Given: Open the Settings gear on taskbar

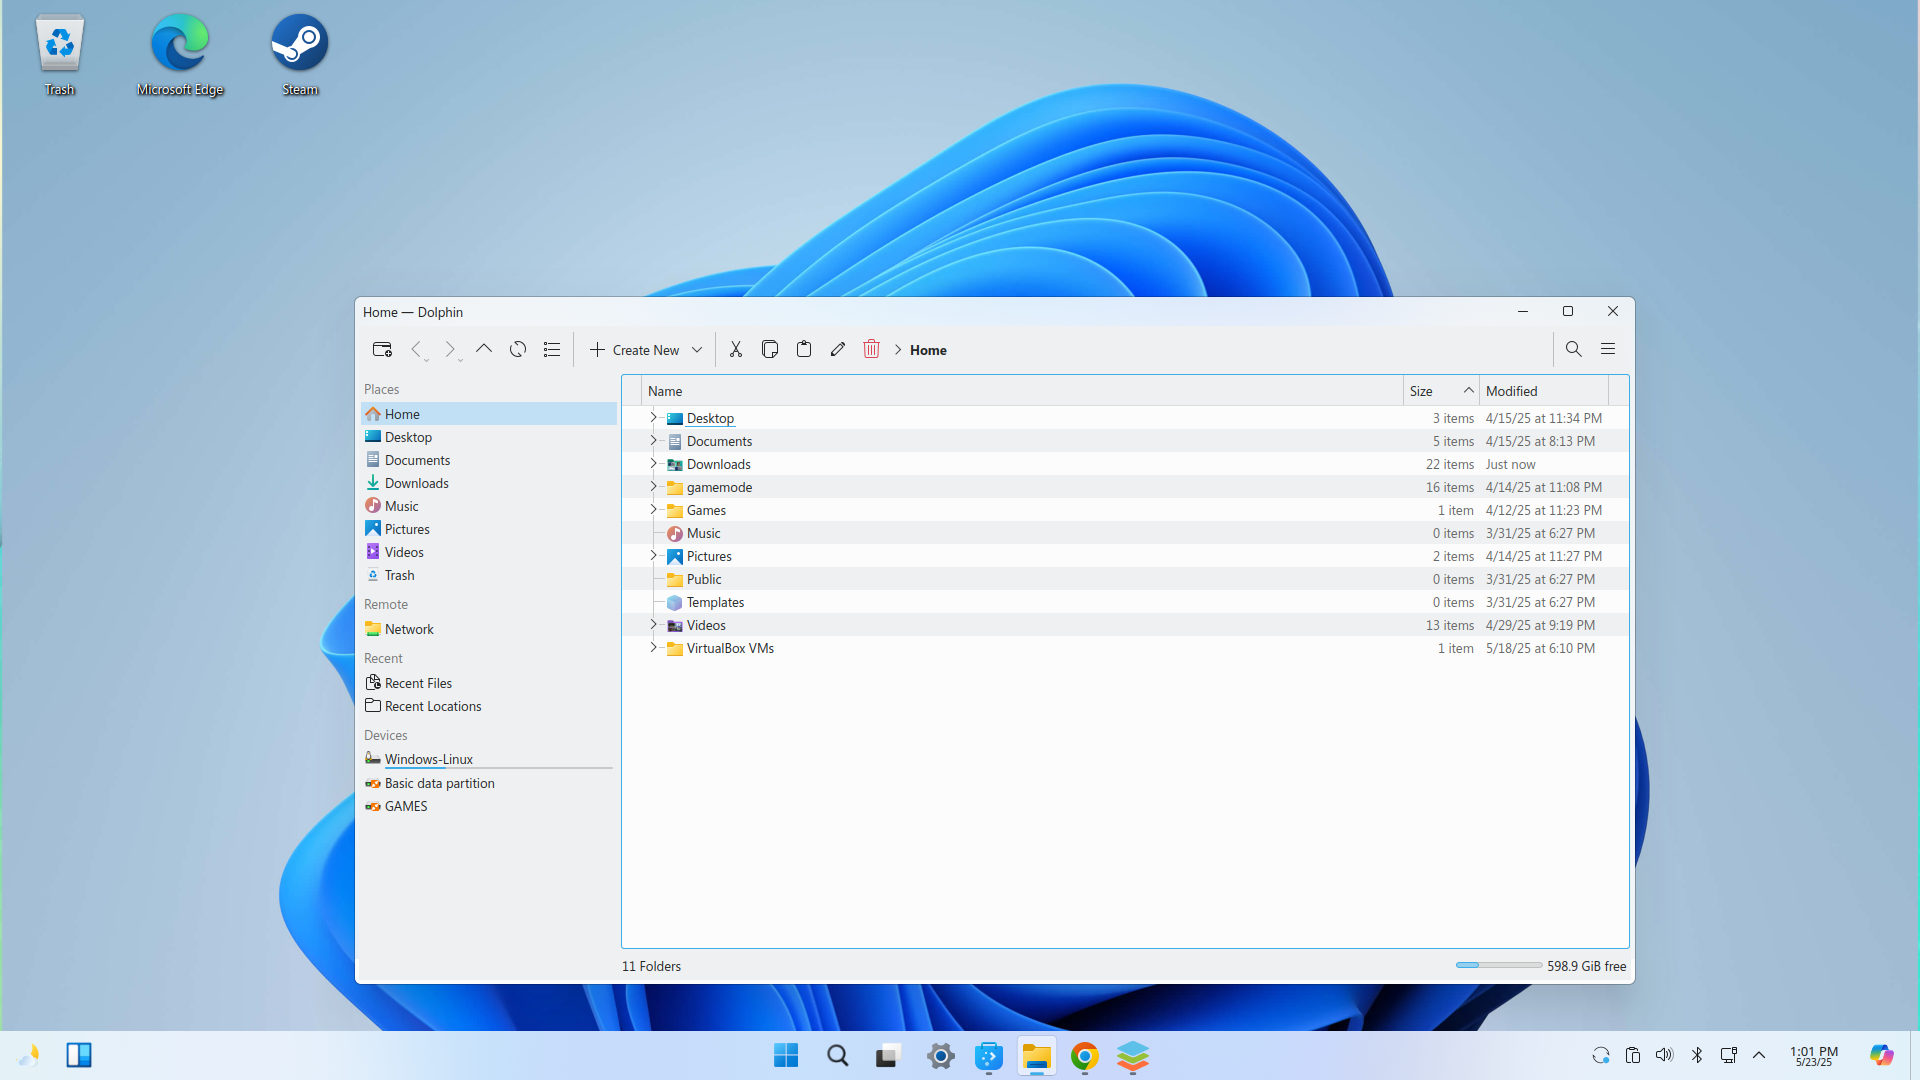Looking at the screenshot, I should click(940, 1056).
